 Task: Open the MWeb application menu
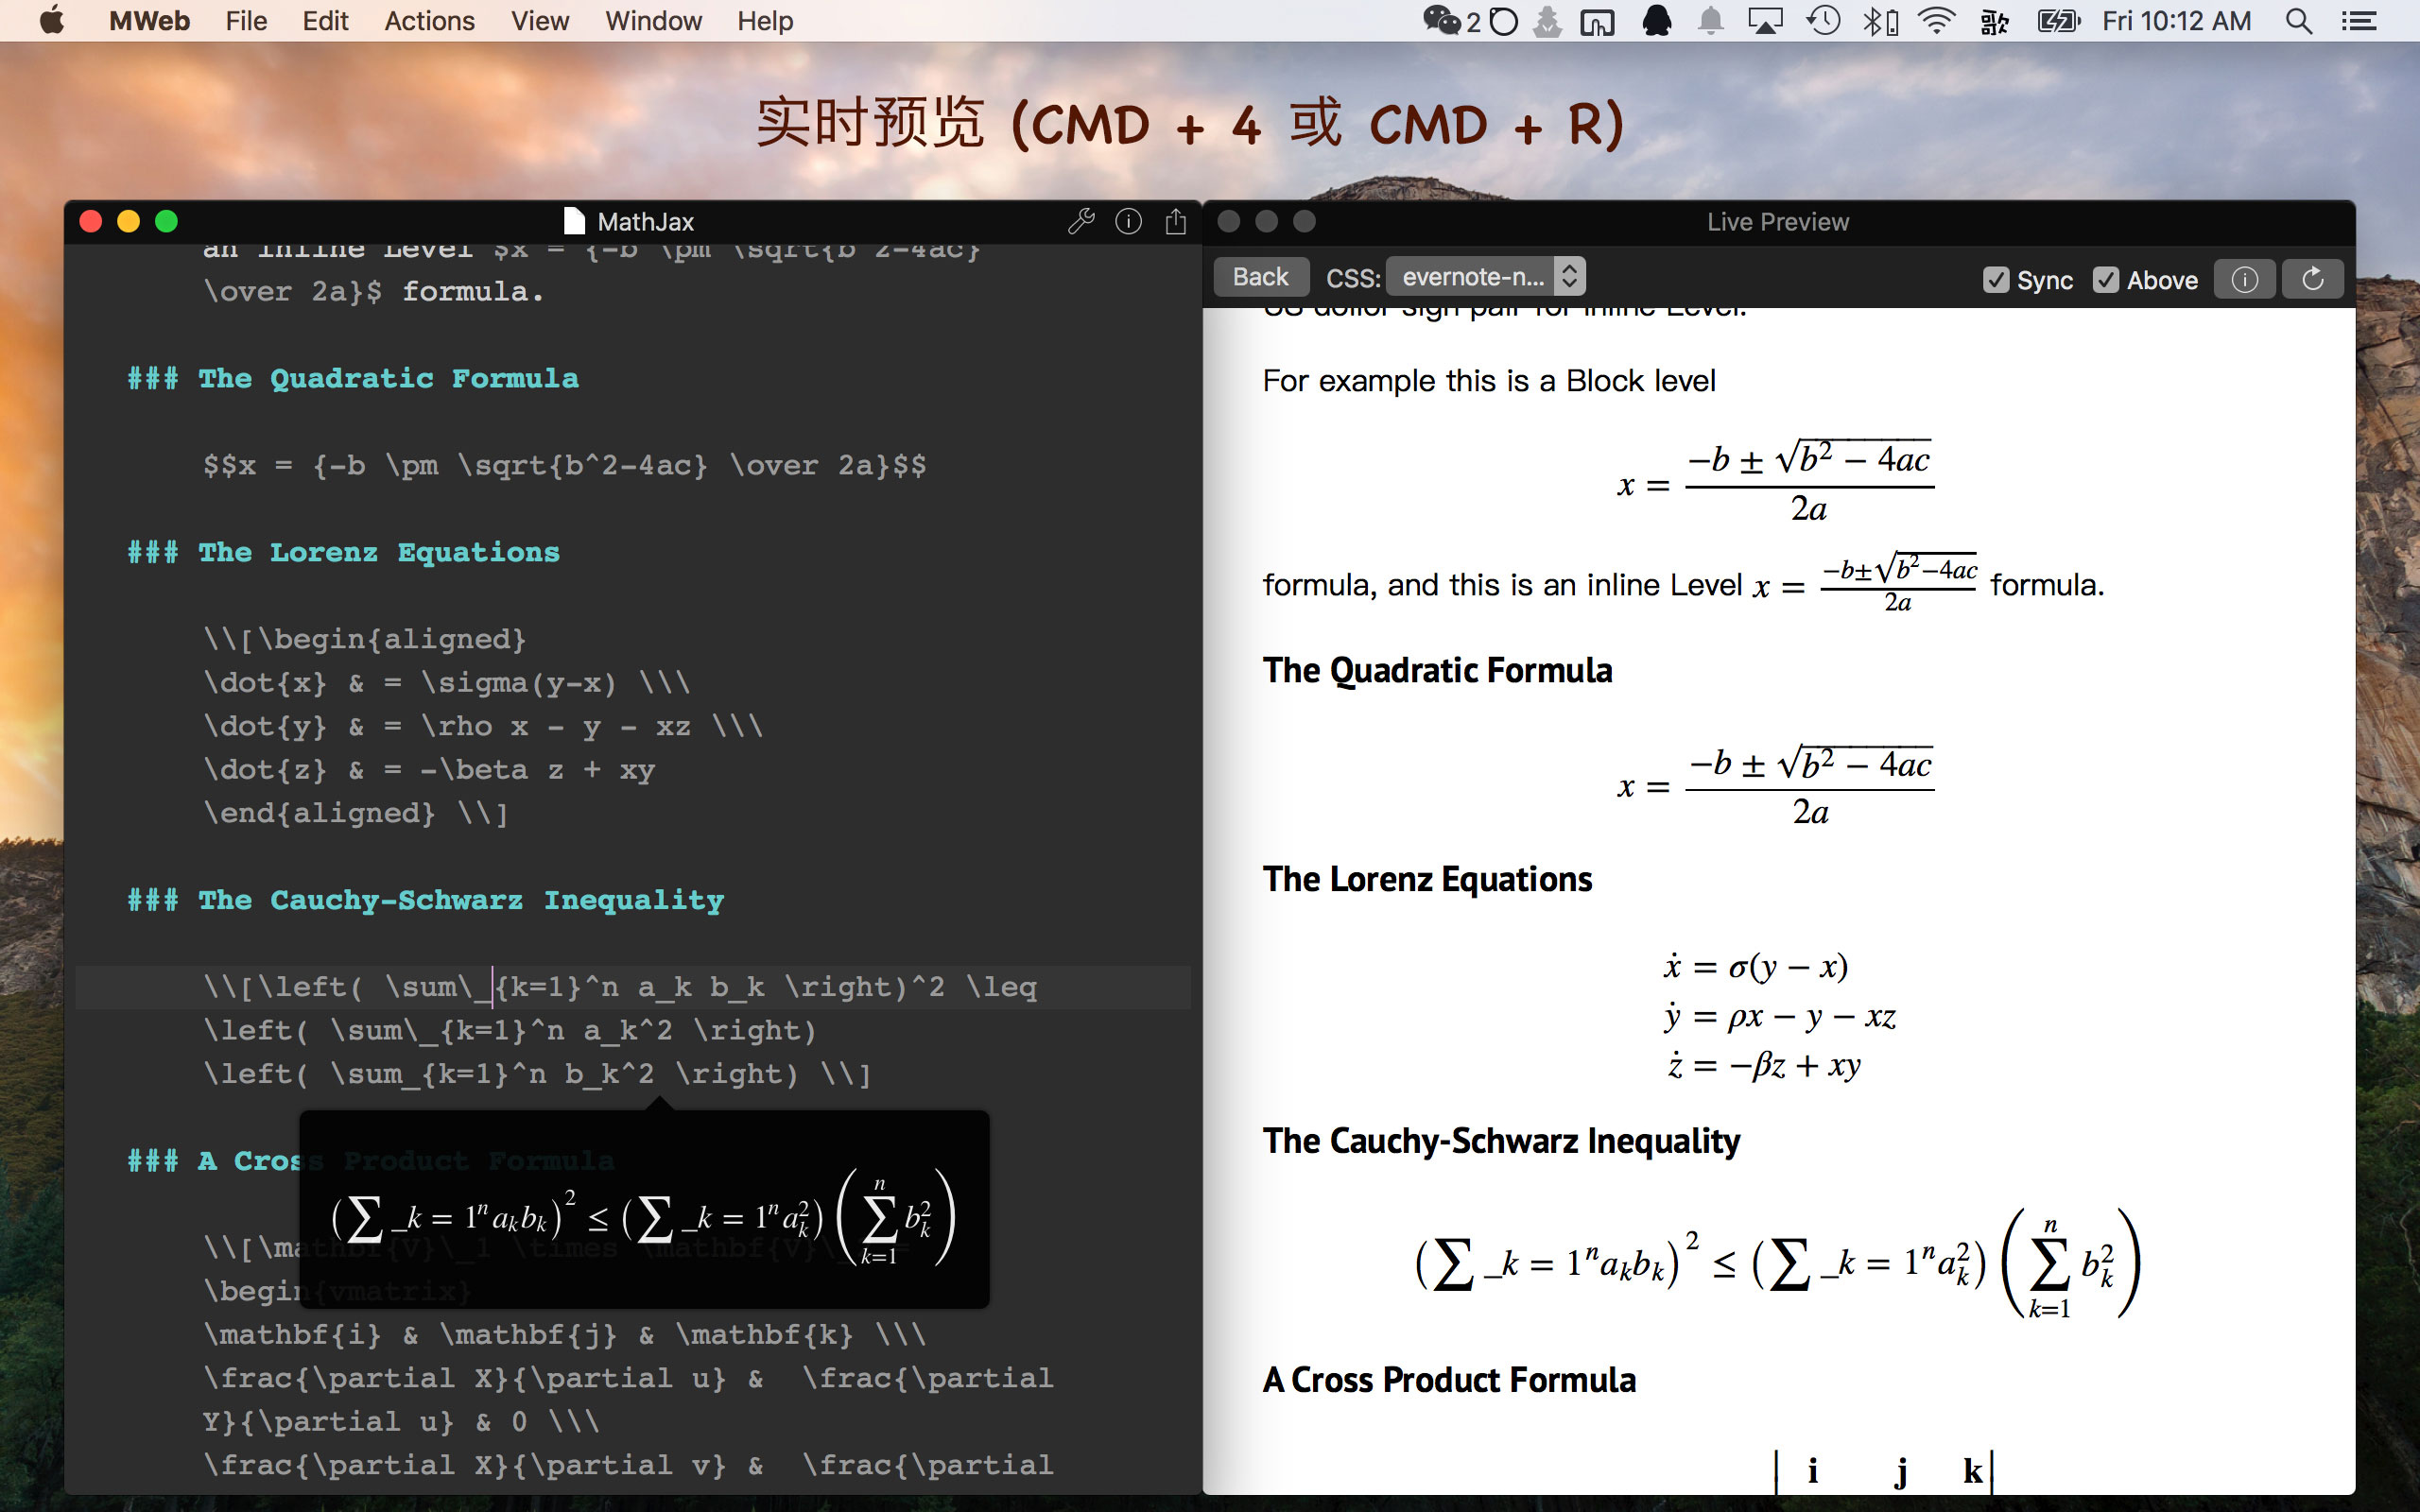click(x=149, y=21)
